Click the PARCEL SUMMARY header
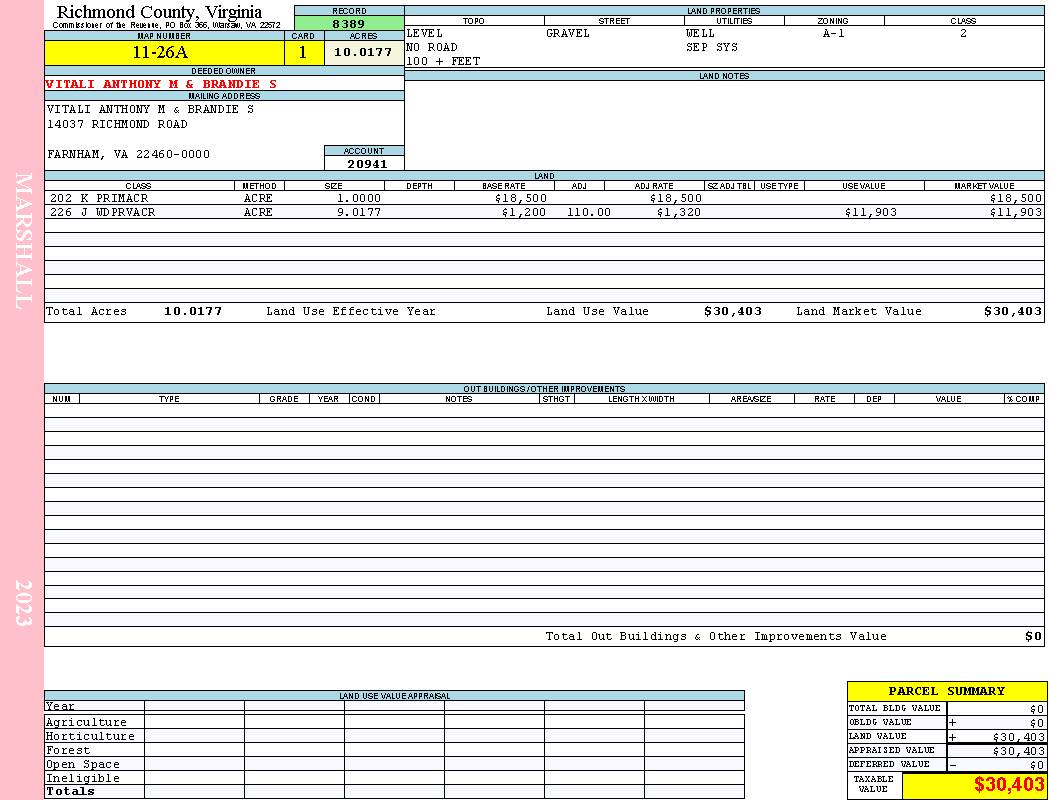1050x800 pixels. pyautogui.click(x=946, y=691)
